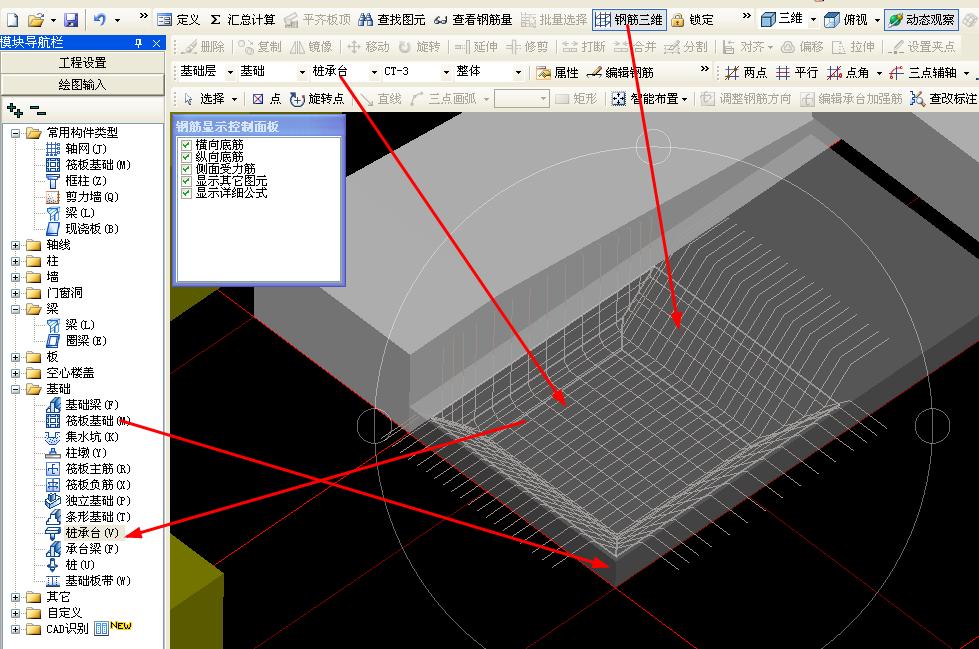Image resolution: width=979 pixels, height=649 pixels.
Task: Save project with floppy disk icon
Action: pyautogui.click(x=71, y=20)
